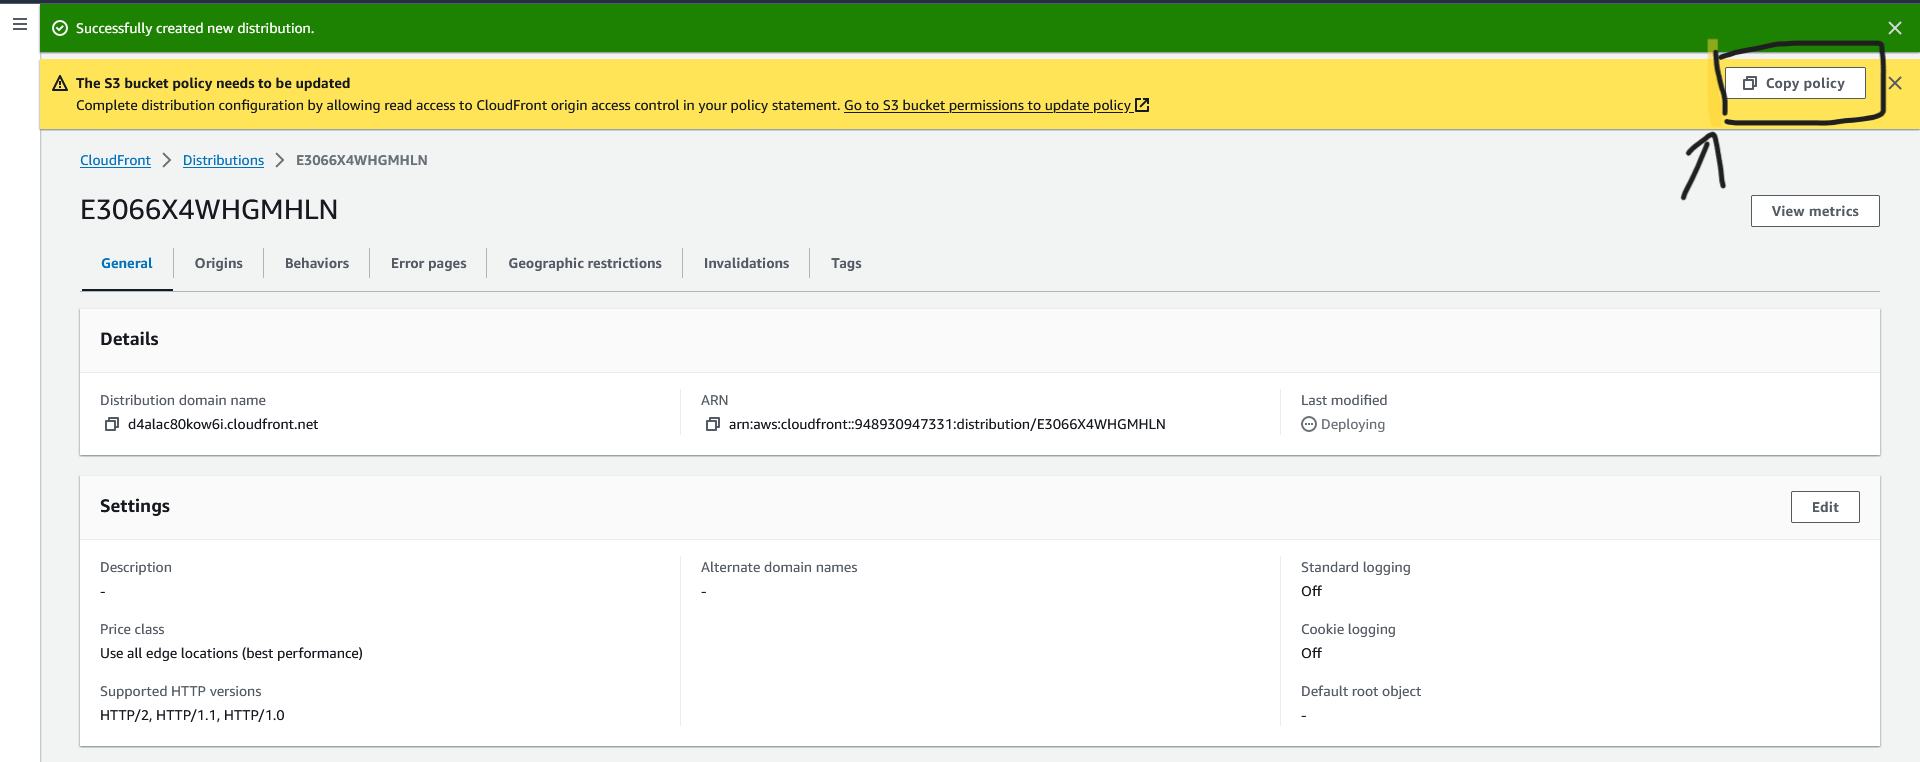Switch to the Behaviors tab

click(x=317, y=263)
